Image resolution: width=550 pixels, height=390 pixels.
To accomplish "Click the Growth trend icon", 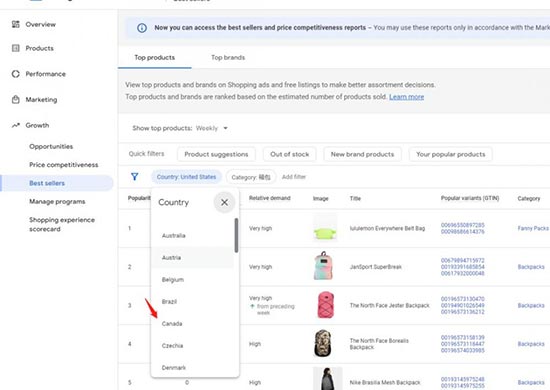I will pos(16,125).
